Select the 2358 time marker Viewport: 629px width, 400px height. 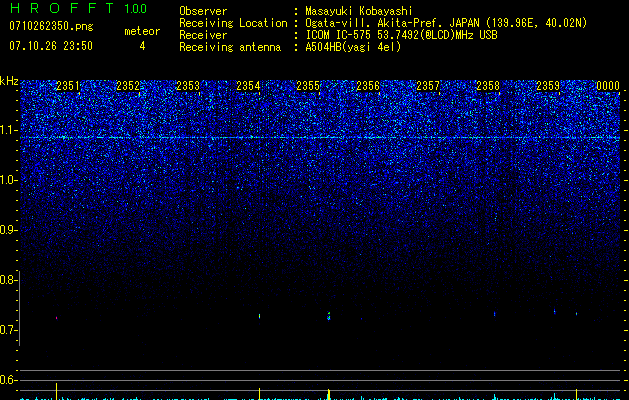click(488, 86)
